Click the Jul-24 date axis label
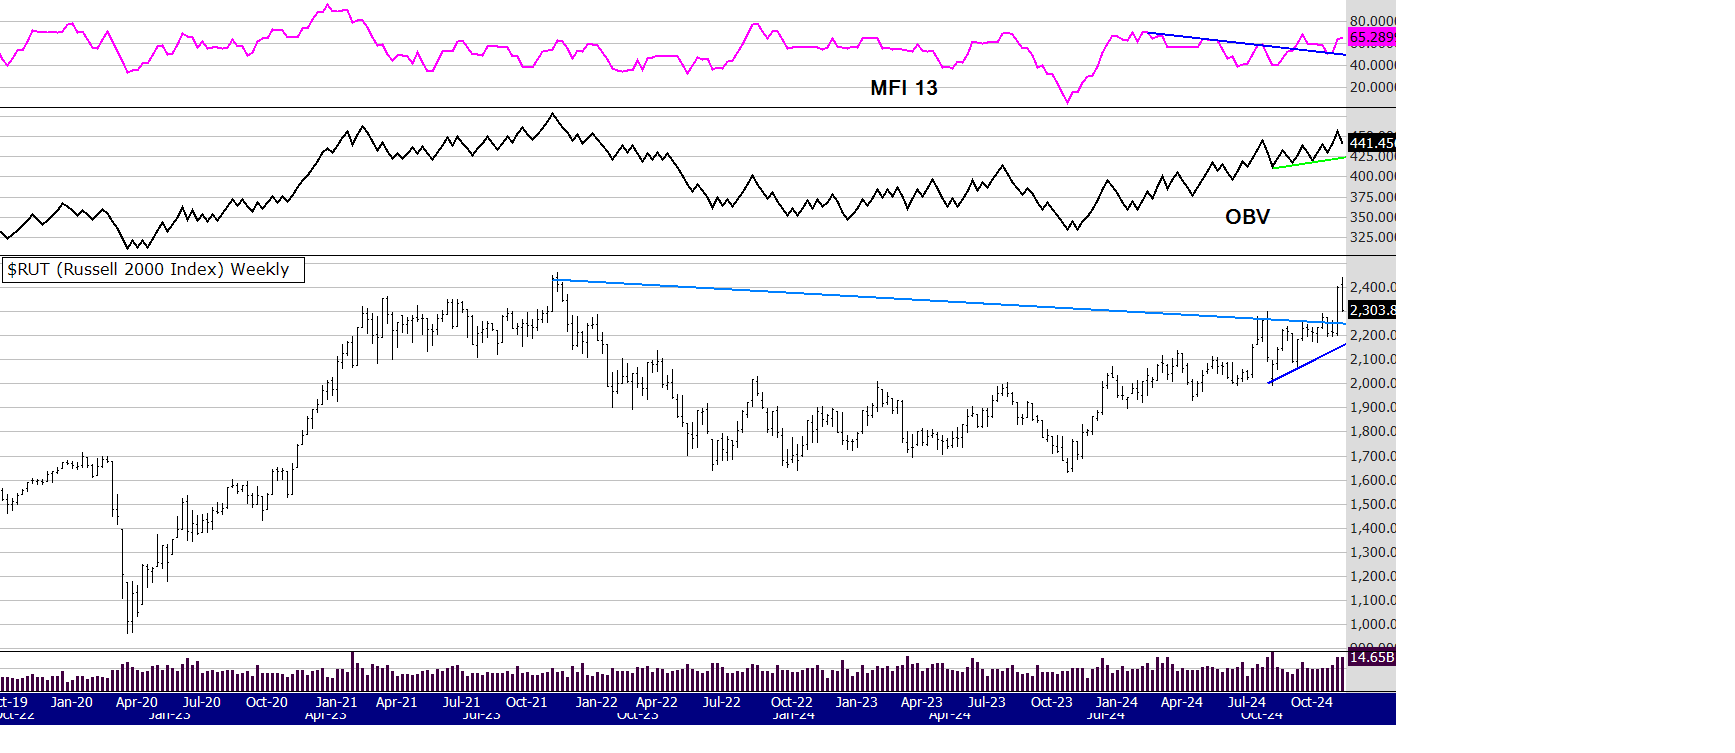 (x=1247, y=702)
